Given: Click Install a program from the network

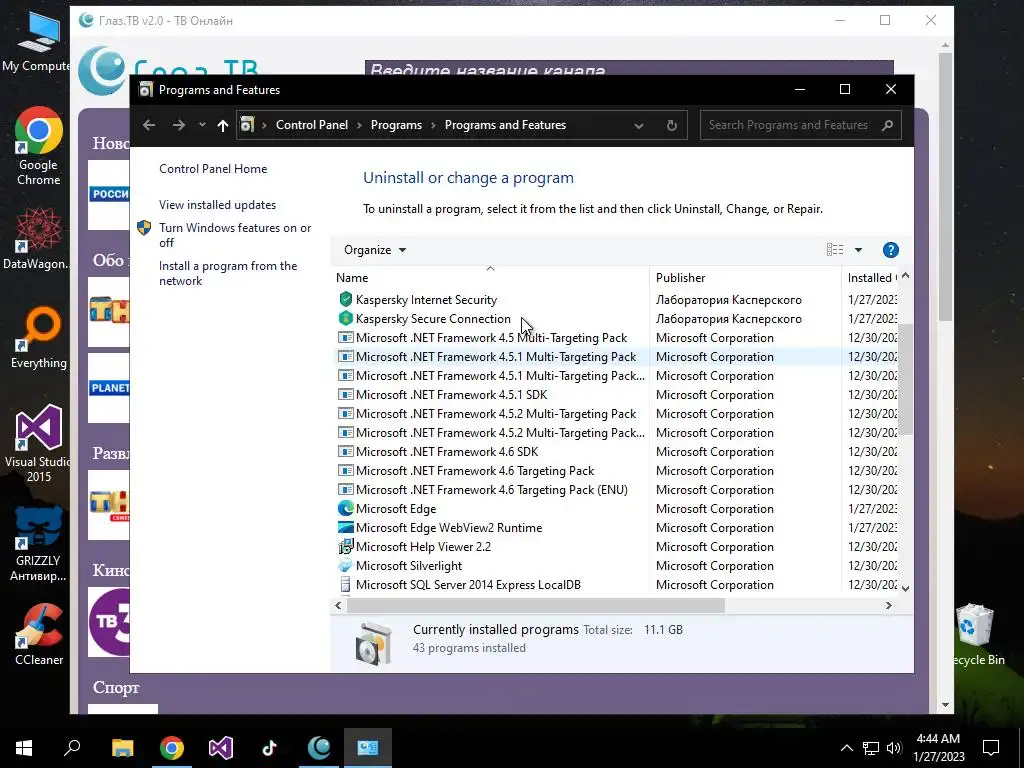Looking at the screenshot, I should click(228, 274).
